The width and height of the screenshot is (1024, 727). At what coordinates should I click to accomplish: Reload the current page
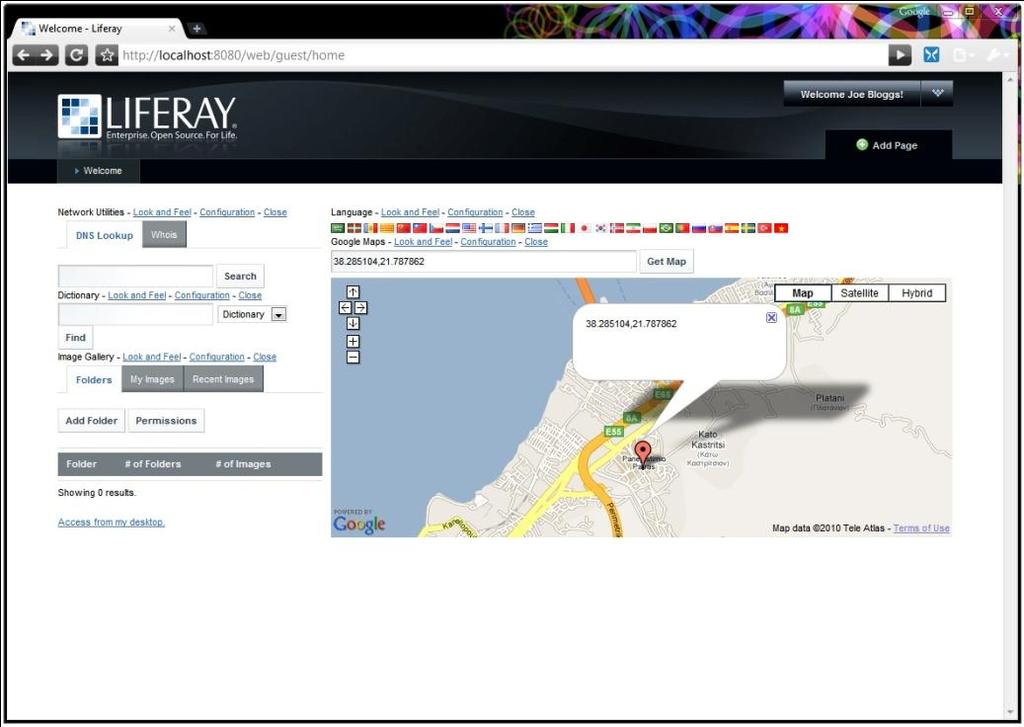[x=76, y=55]
